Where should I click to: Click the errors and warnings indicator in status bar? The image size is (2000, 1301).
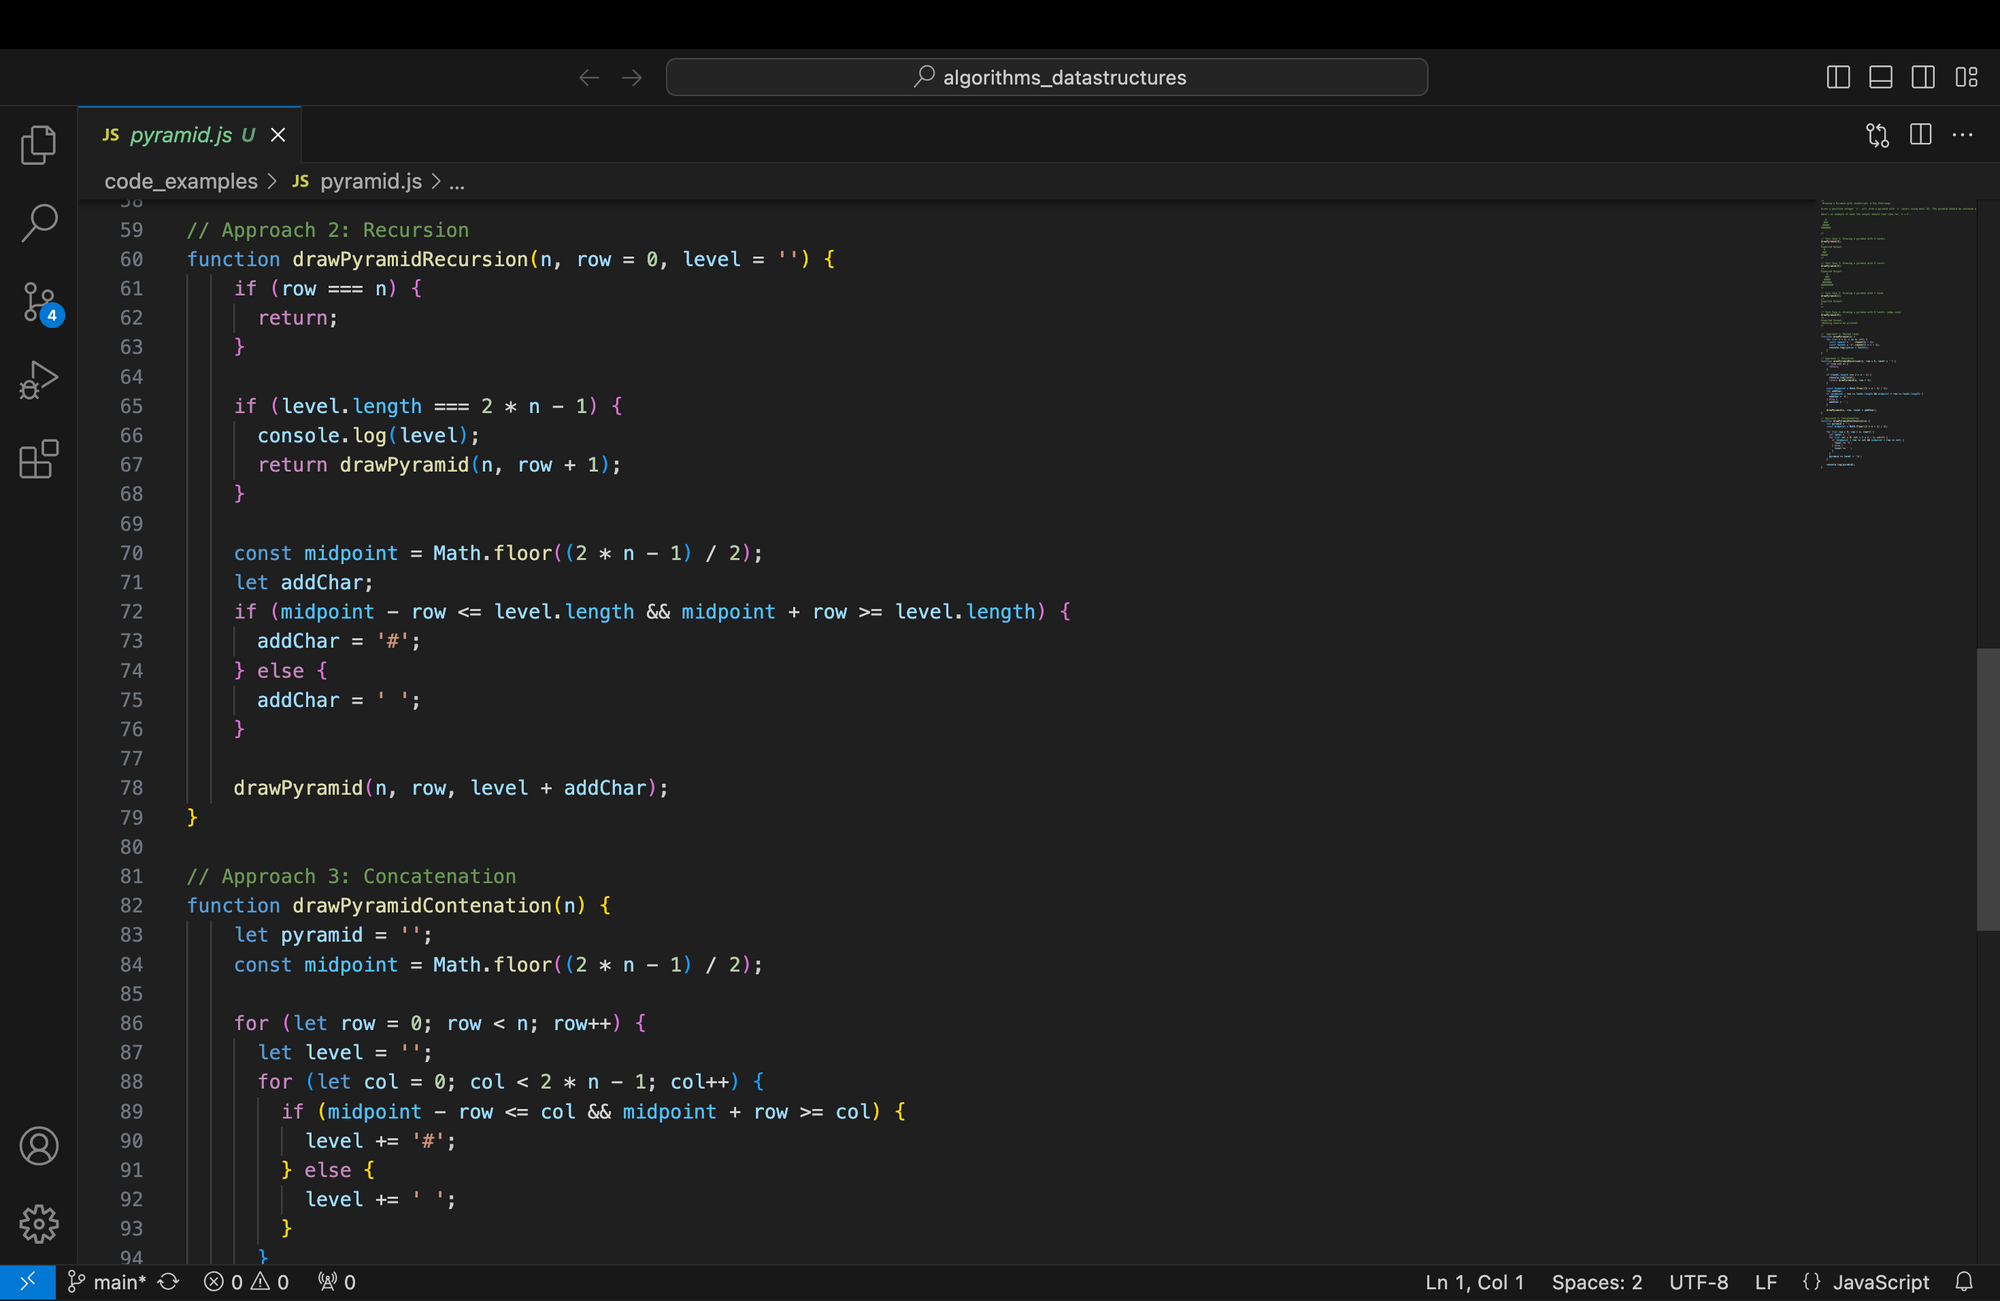click(245, 1281)
